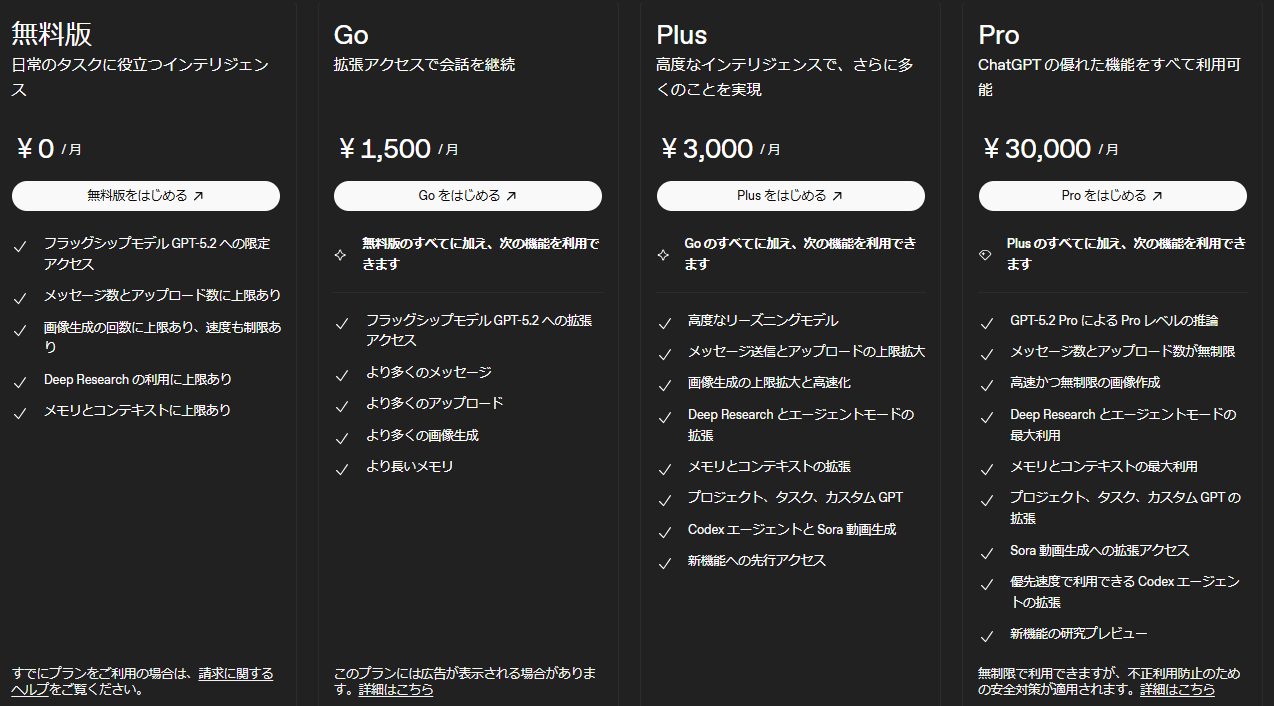This screenshot has height=706, width=1274.
Task: Click the checkmark beside メッセージ数とアップロード数が無制限 in Pro
Action: tap(987, 351)
